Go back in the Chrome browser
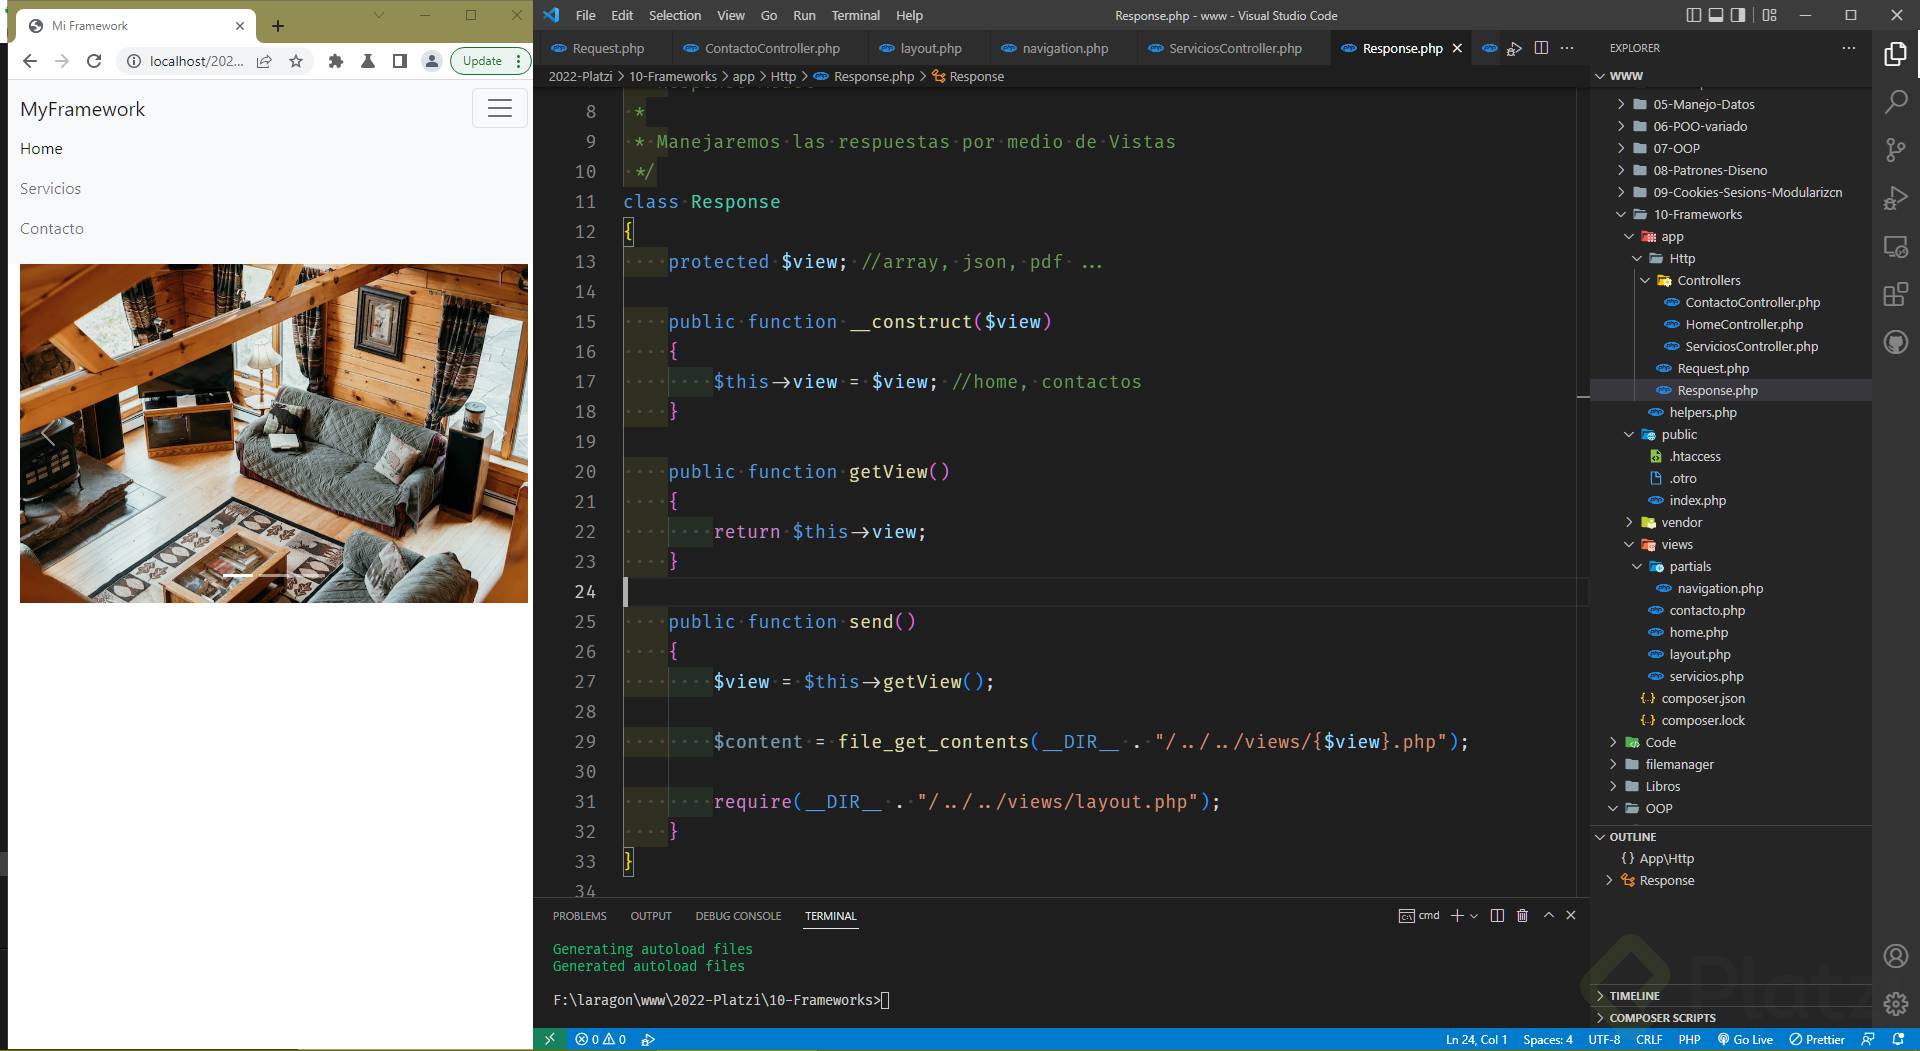 30,61
